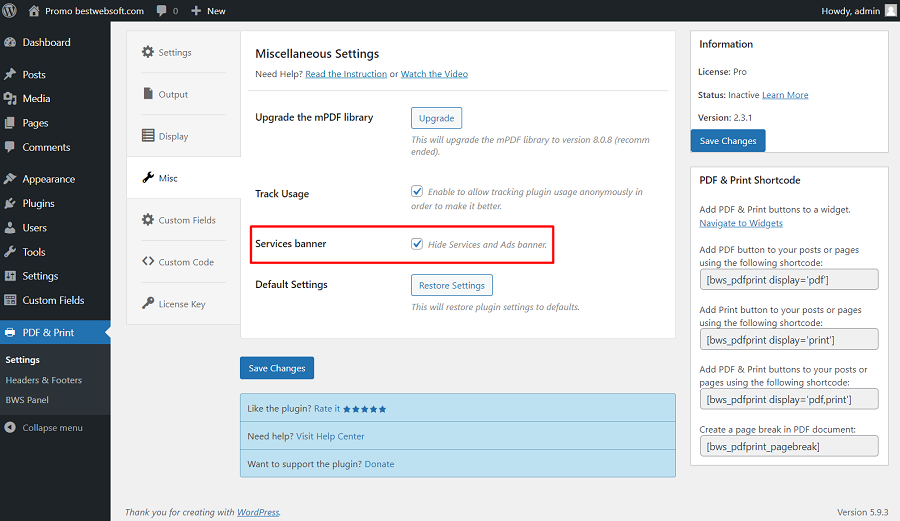
Task: Click the WordPress logo icon
Action: (x=10, y=10)
